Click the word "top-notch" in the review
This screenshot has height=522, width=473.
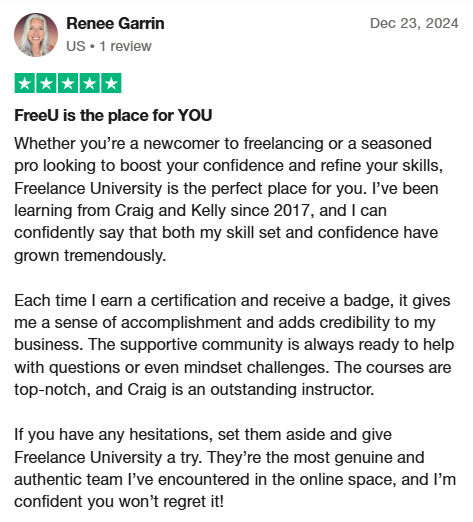[52, 389]
